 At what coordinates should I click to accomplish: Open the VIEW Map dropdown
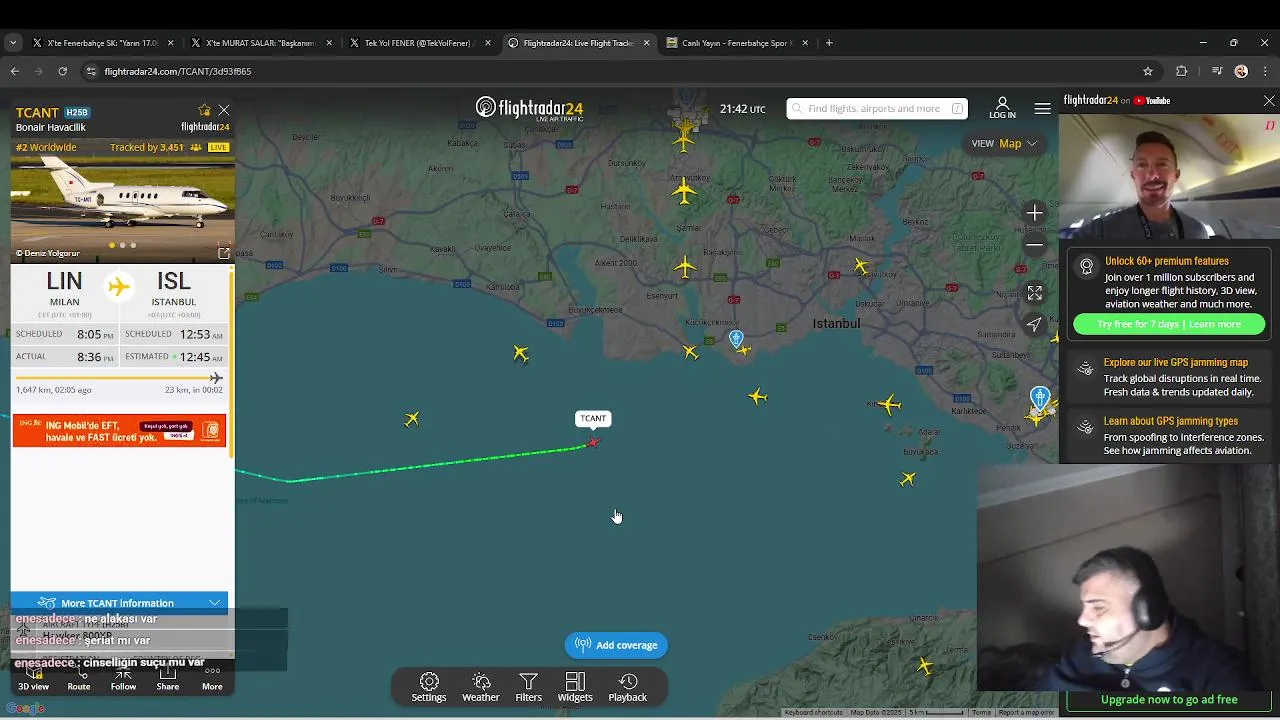[x=1005, y=143]
